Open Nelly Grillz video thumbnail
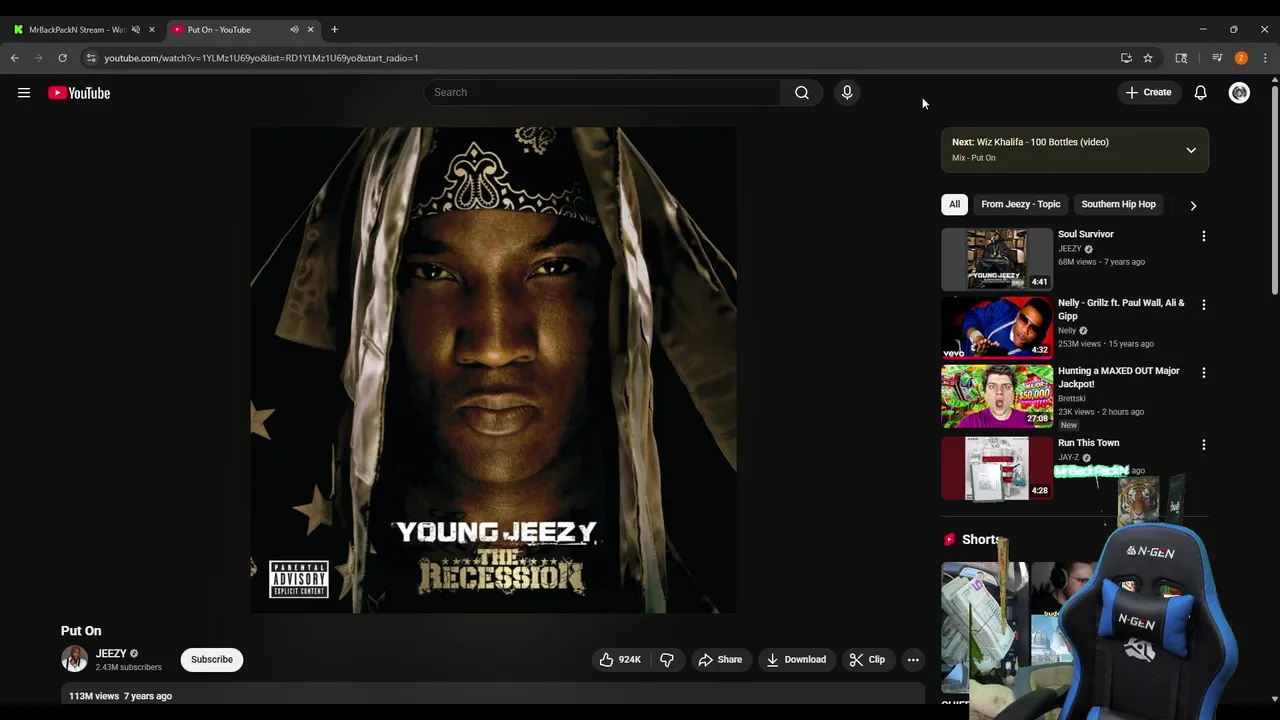This screenshot has width=1280, height=720. pos(997,328)
